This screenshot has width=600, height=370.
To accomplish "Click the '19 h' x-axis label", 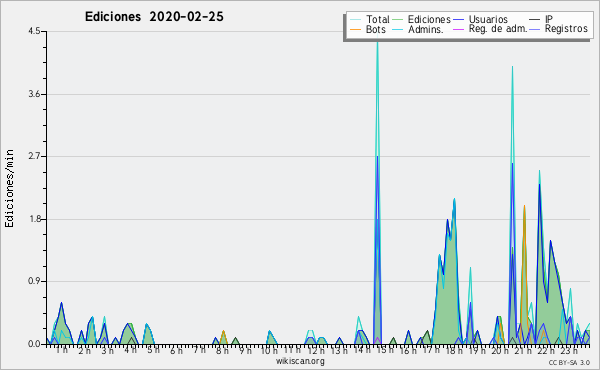I will [477, 350].
